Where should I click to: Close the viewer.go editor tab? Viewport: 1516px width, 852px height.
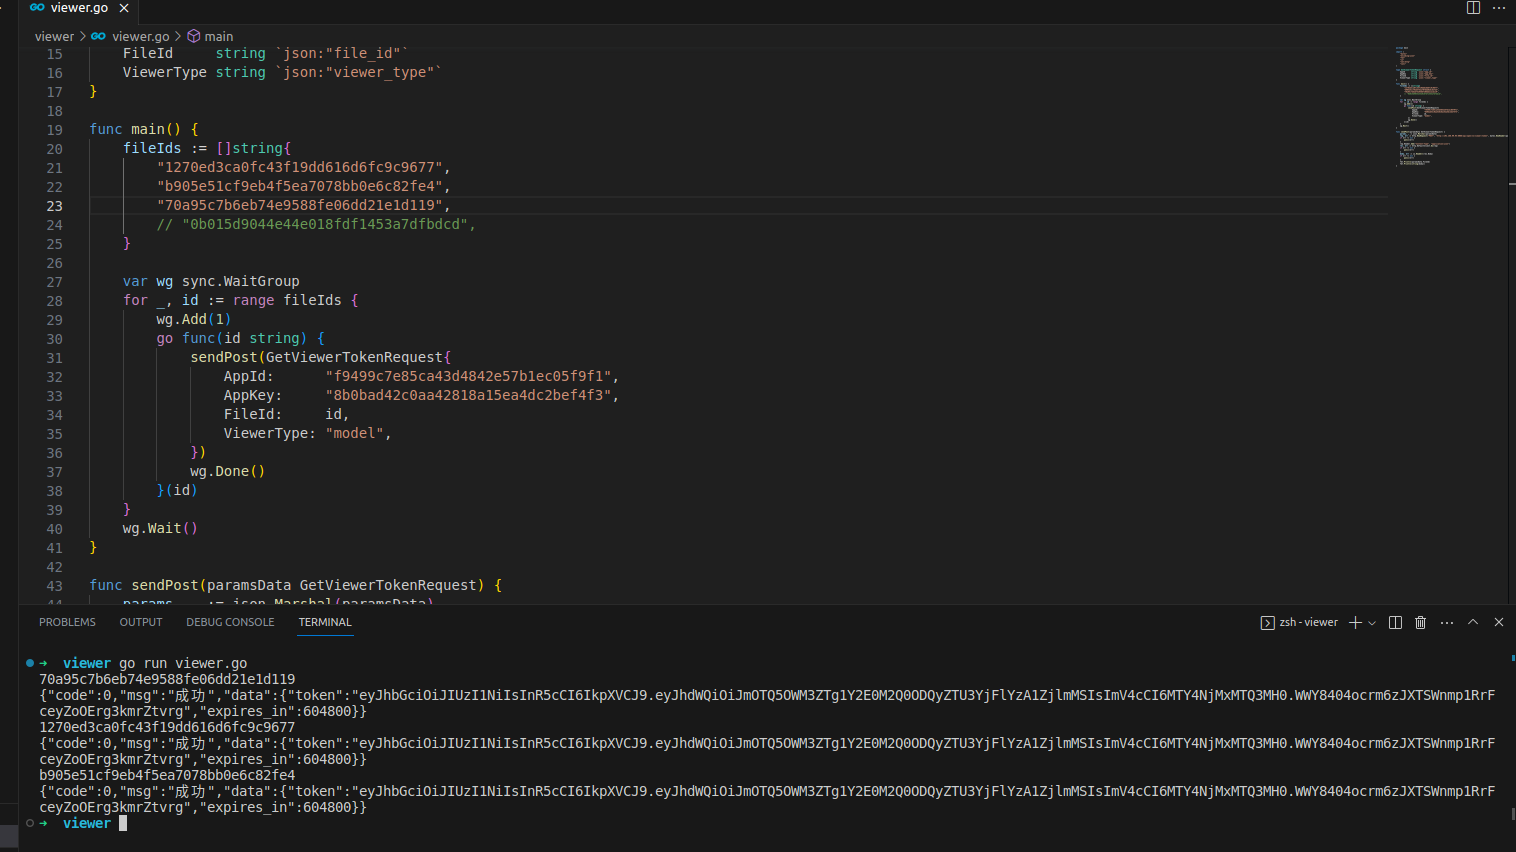pyautogui.click(x=123, y=7)
